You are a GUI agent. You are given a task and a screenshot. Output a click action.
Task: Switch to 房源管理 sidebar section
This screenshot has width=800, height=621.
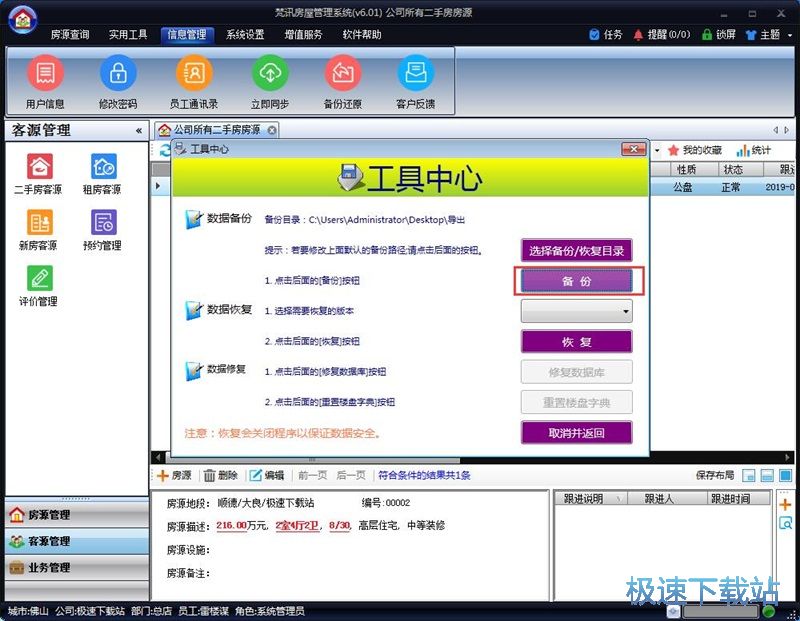tap(77, 515)
